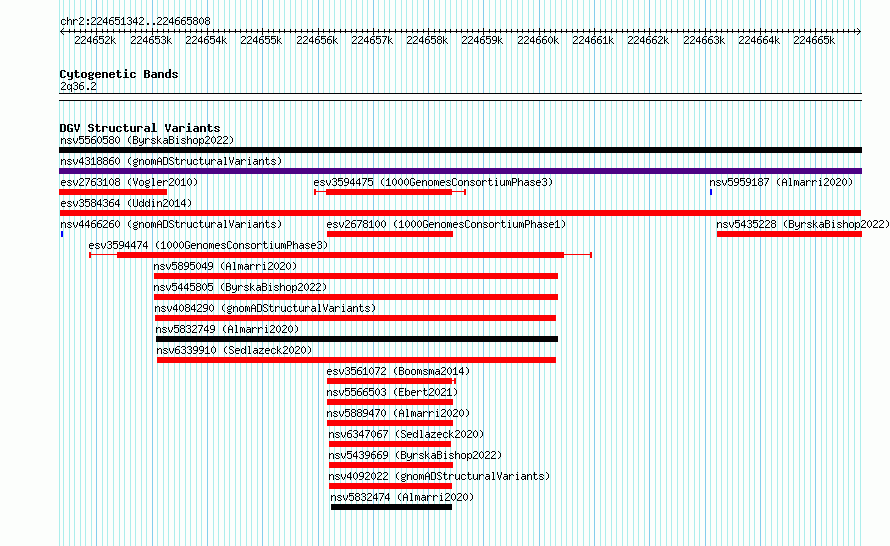Select the red bar under nsv5445805

pyautogui.click(x=356, y=297)
